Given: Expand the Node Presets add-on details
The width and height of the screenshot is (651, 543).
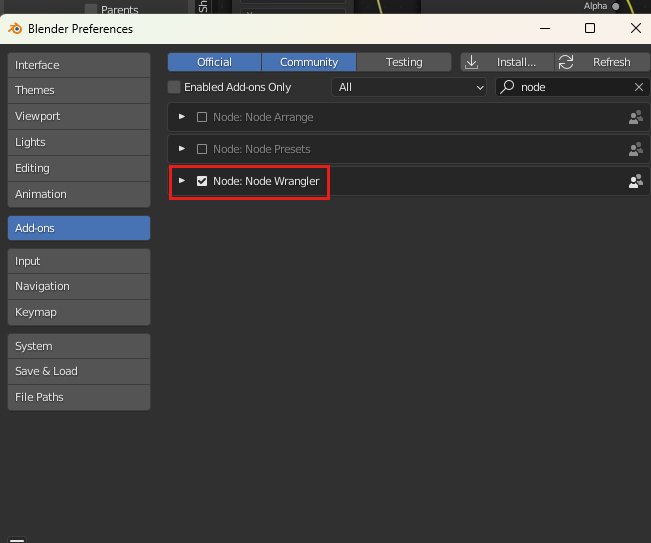Looking at the screenshot, I should (x=181, y=149).
